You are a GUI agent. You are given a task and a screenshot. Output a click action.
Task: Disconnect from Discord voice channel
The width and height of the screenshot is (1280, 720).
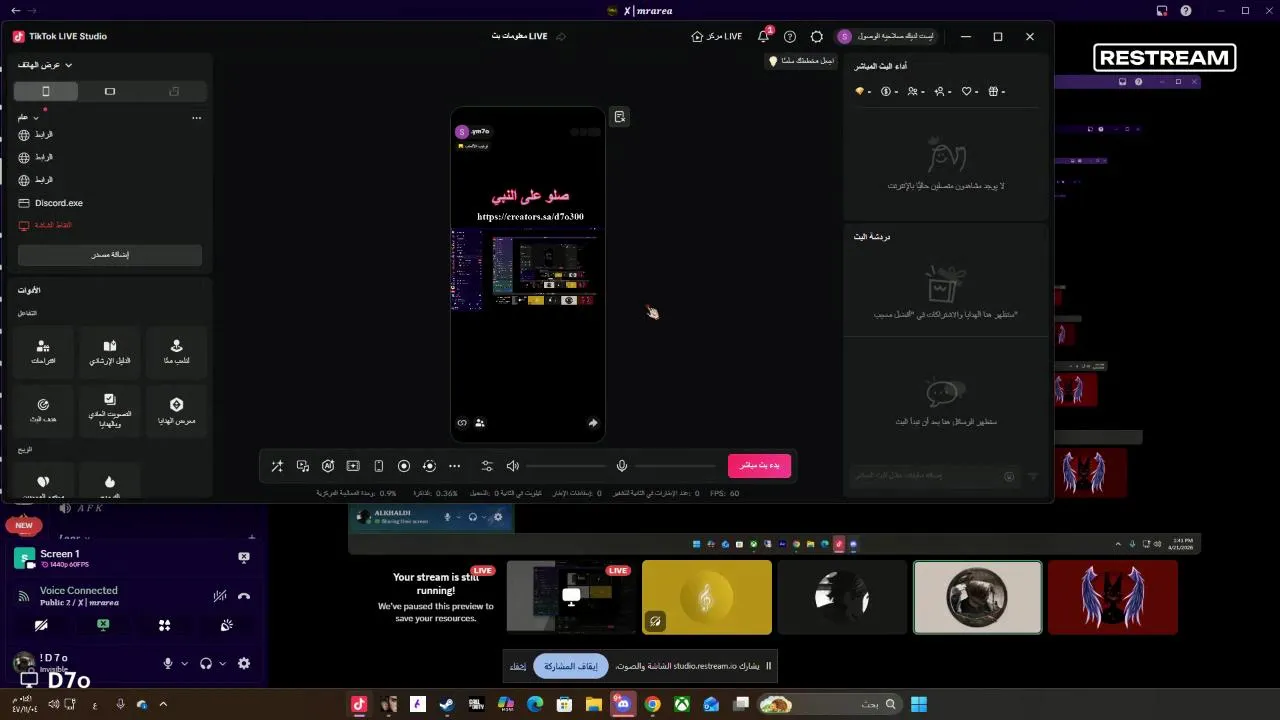pyautogui.click(x=244, y=596)
